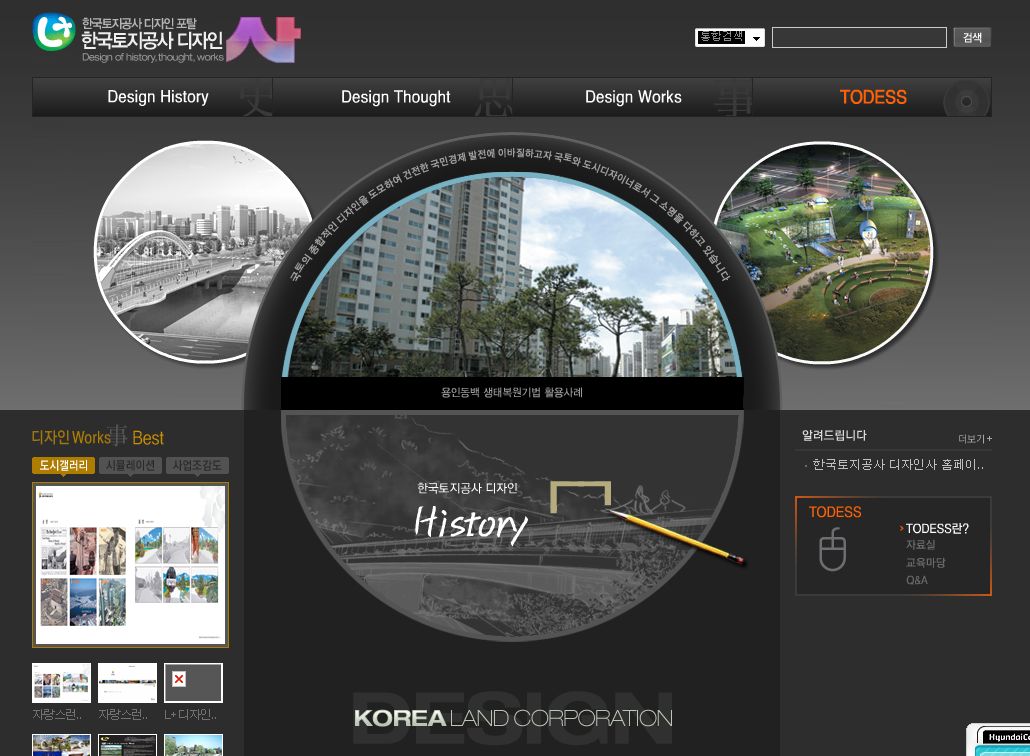
Task: Click the 한국토지공사 디자인 History graphic
Action: 471,516
